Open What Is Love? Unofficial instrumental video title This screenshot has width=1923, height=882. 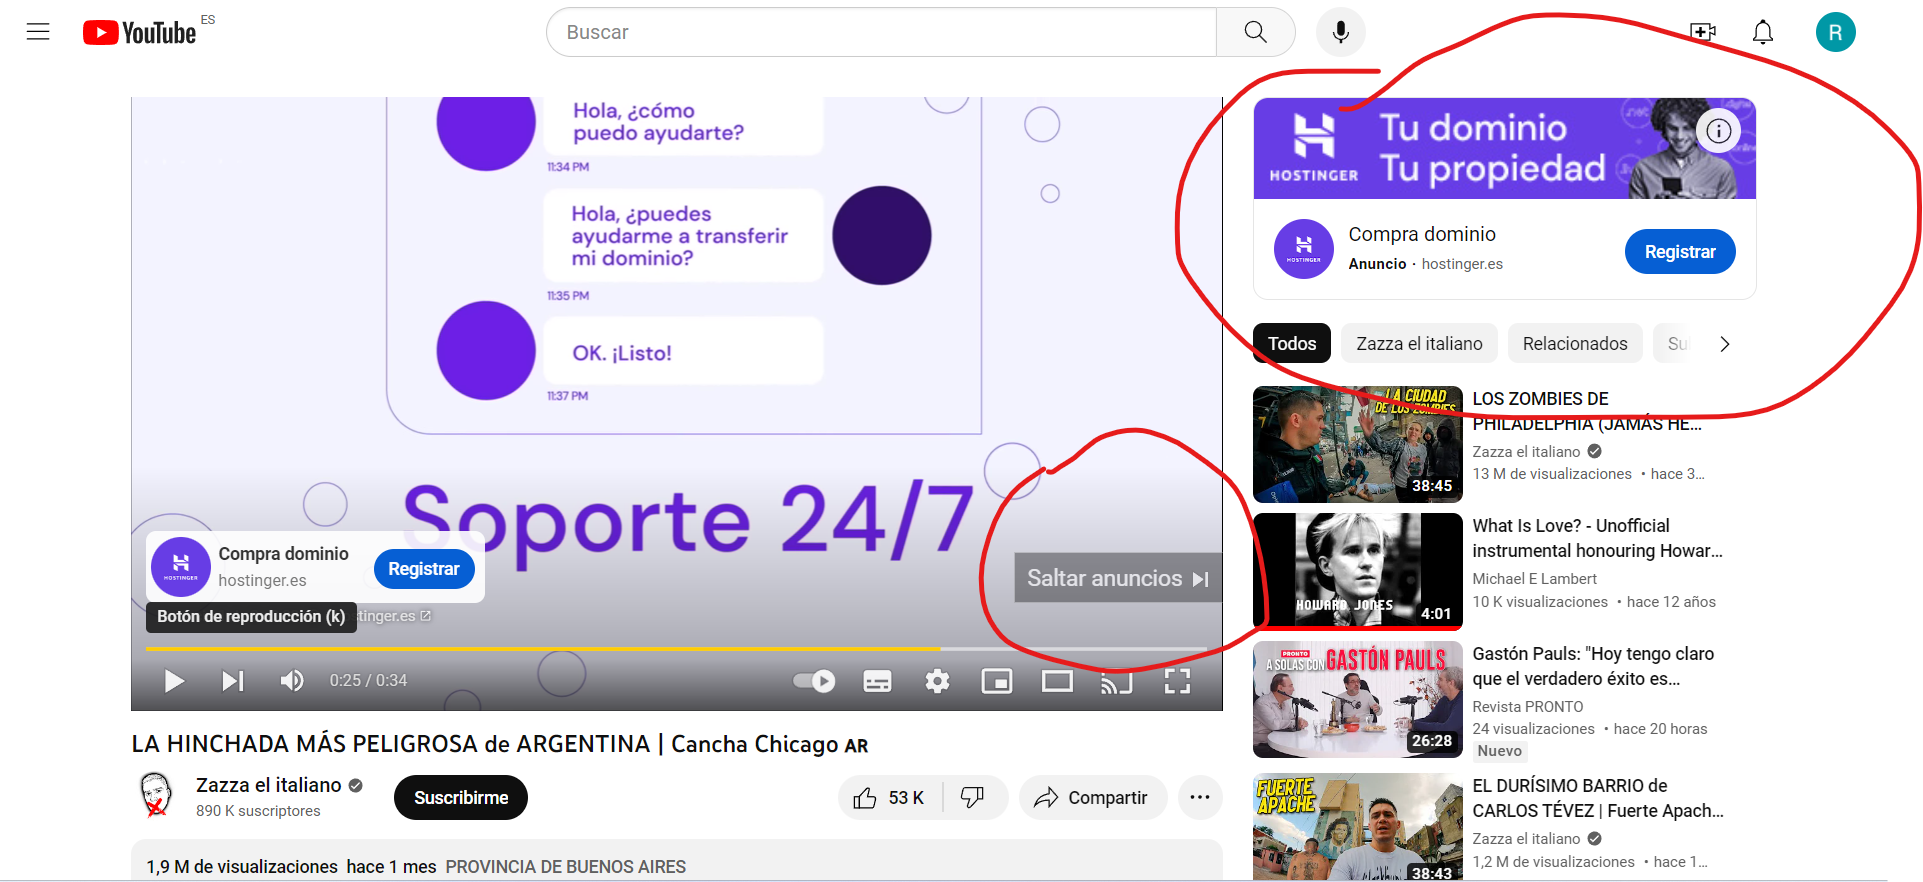(x=1597, y=538)
